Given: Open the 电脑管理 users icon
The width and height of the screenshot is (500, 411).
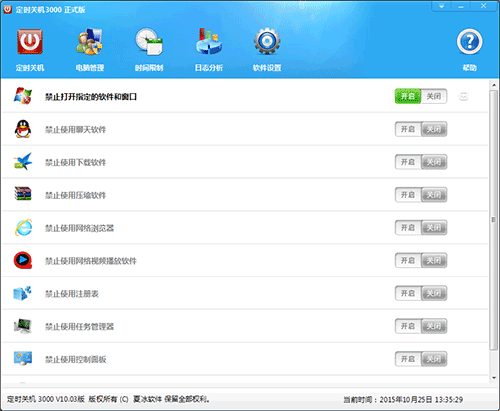Looking at the screenshot, I should 89,42.
